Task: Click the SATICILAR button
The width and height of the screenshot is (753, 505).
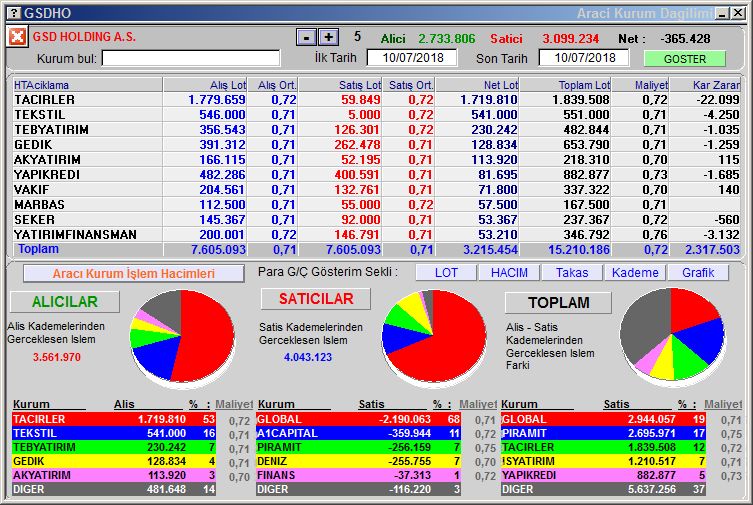Action: (316, 299)
